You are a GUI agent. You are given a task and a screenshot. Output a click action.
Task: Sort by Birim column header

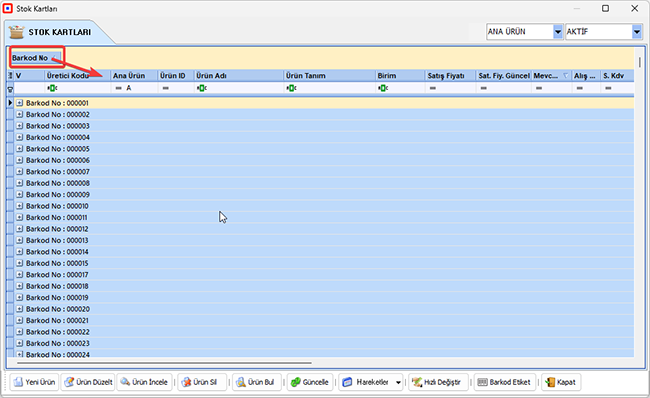coord(400,75)
